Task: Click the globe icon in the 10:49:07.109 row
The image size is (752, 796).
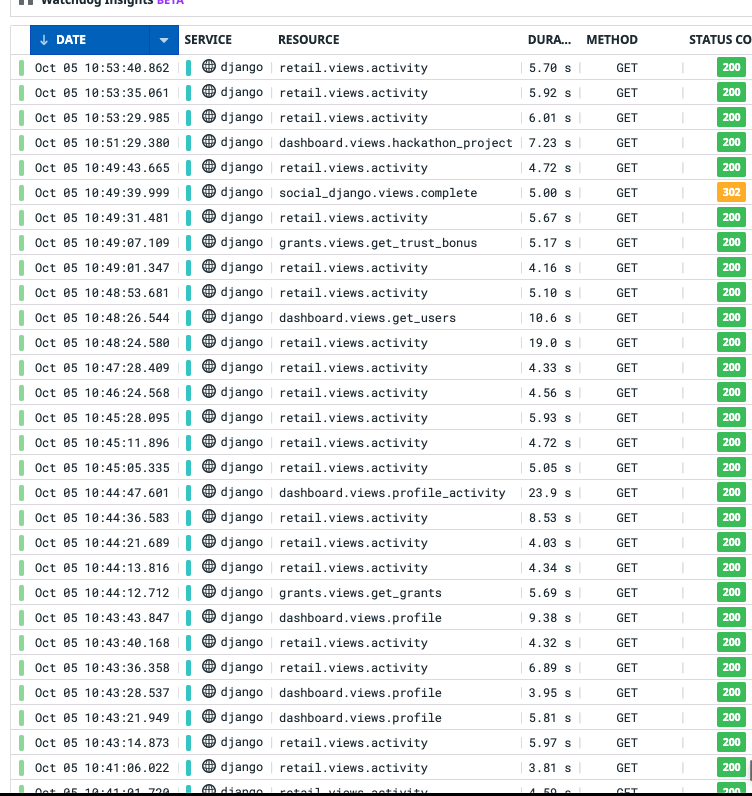Action: pyautogui.click(x=209, y=242)
